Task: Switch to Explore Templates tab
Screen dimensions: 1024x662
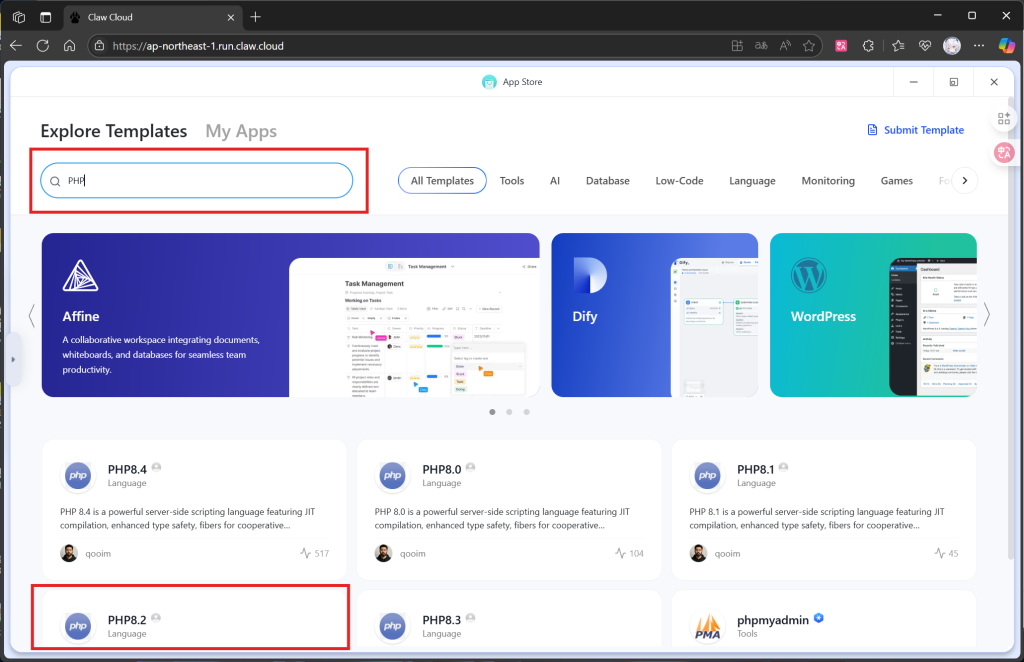Action: pos(114,131)
